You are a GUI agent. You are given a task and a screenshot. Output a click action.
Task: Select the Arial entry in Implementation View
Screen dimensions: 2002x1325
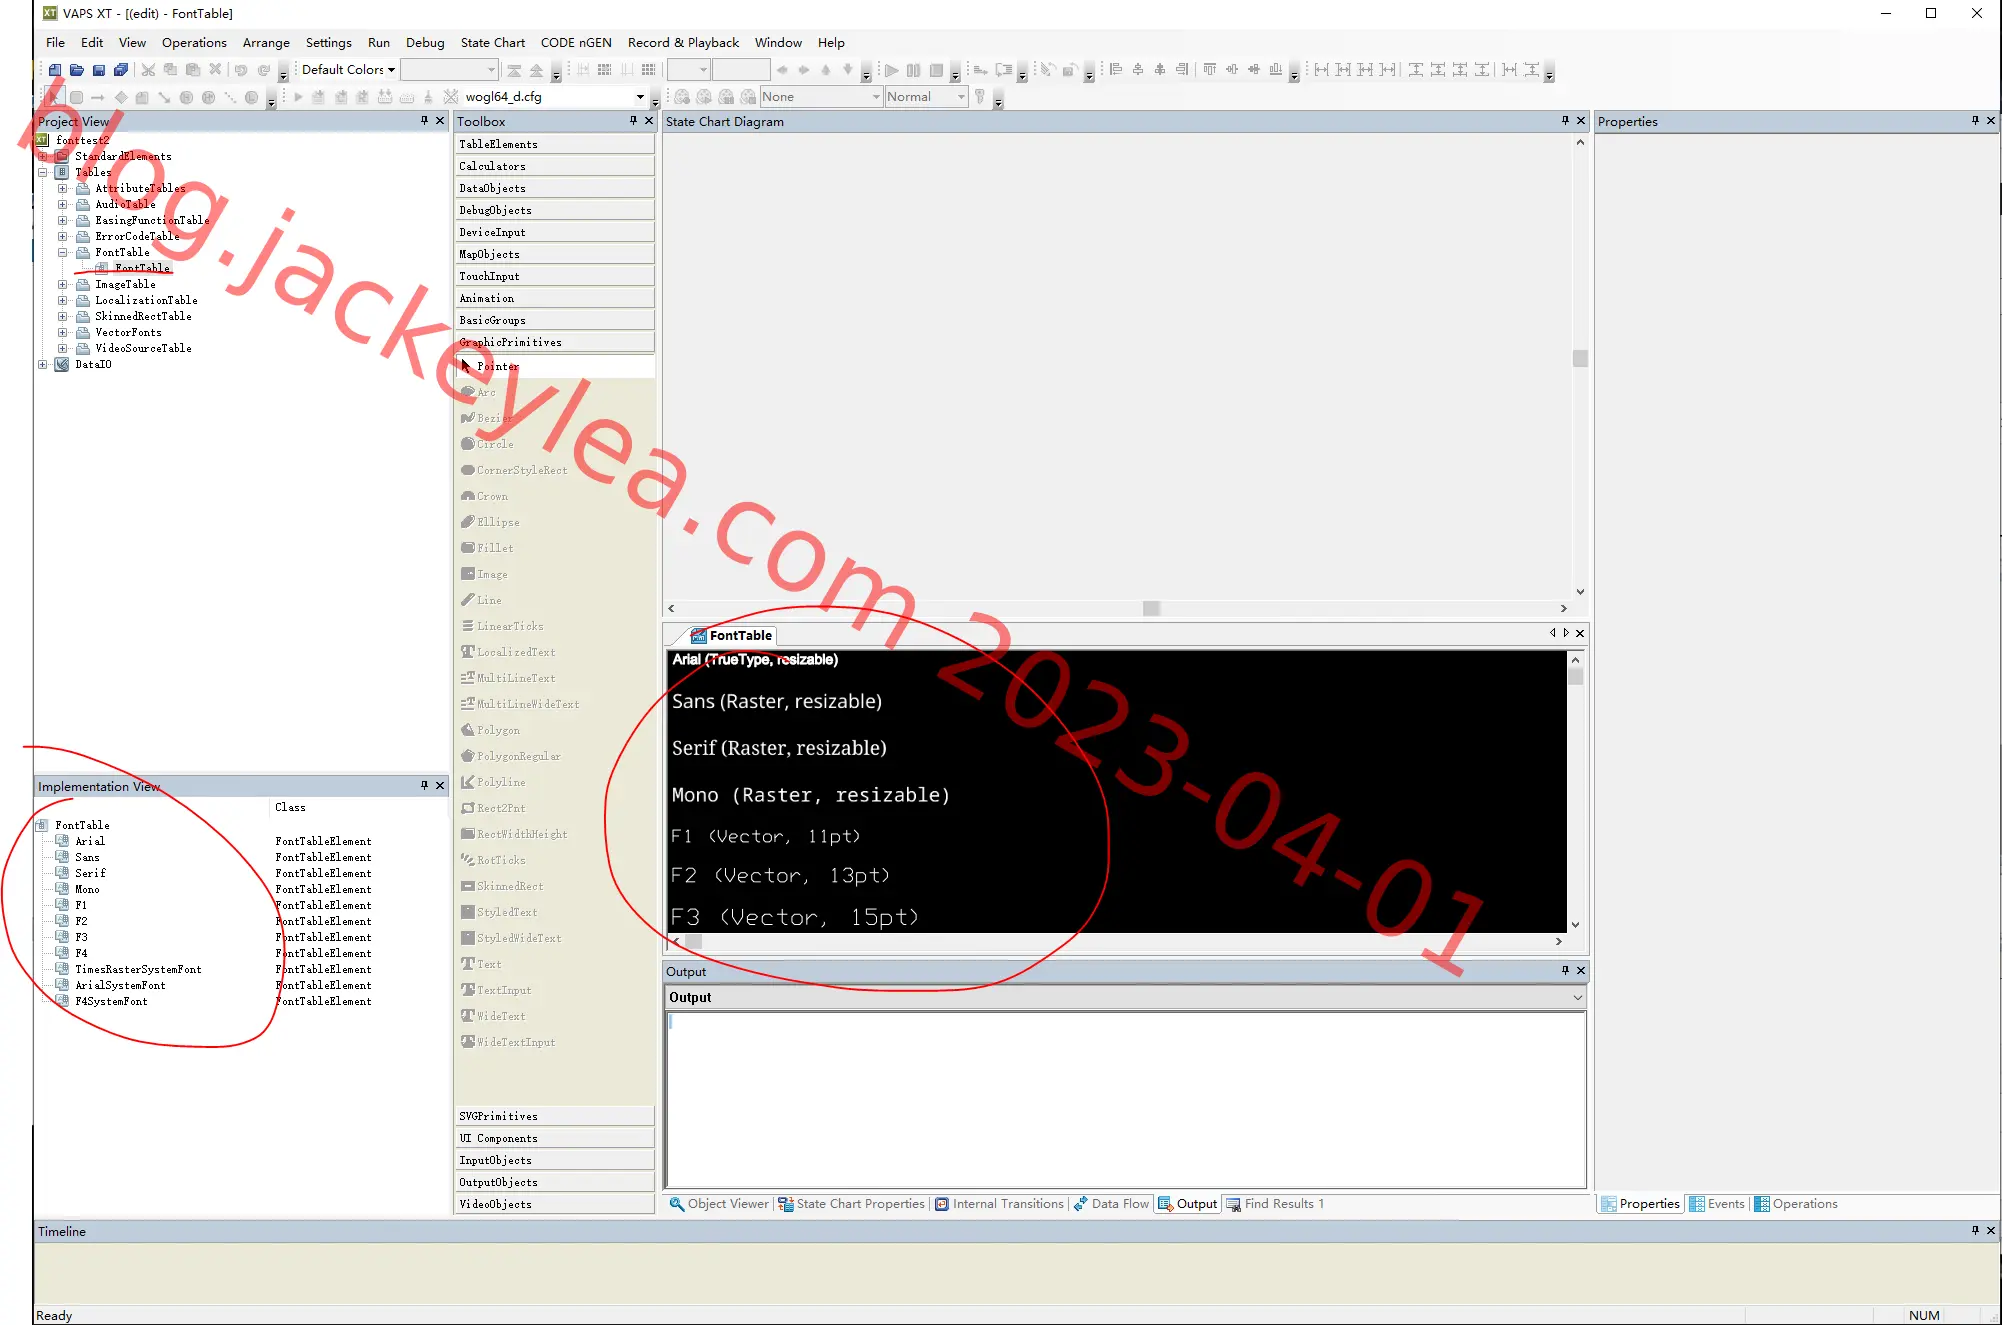[x=89, y=841]
